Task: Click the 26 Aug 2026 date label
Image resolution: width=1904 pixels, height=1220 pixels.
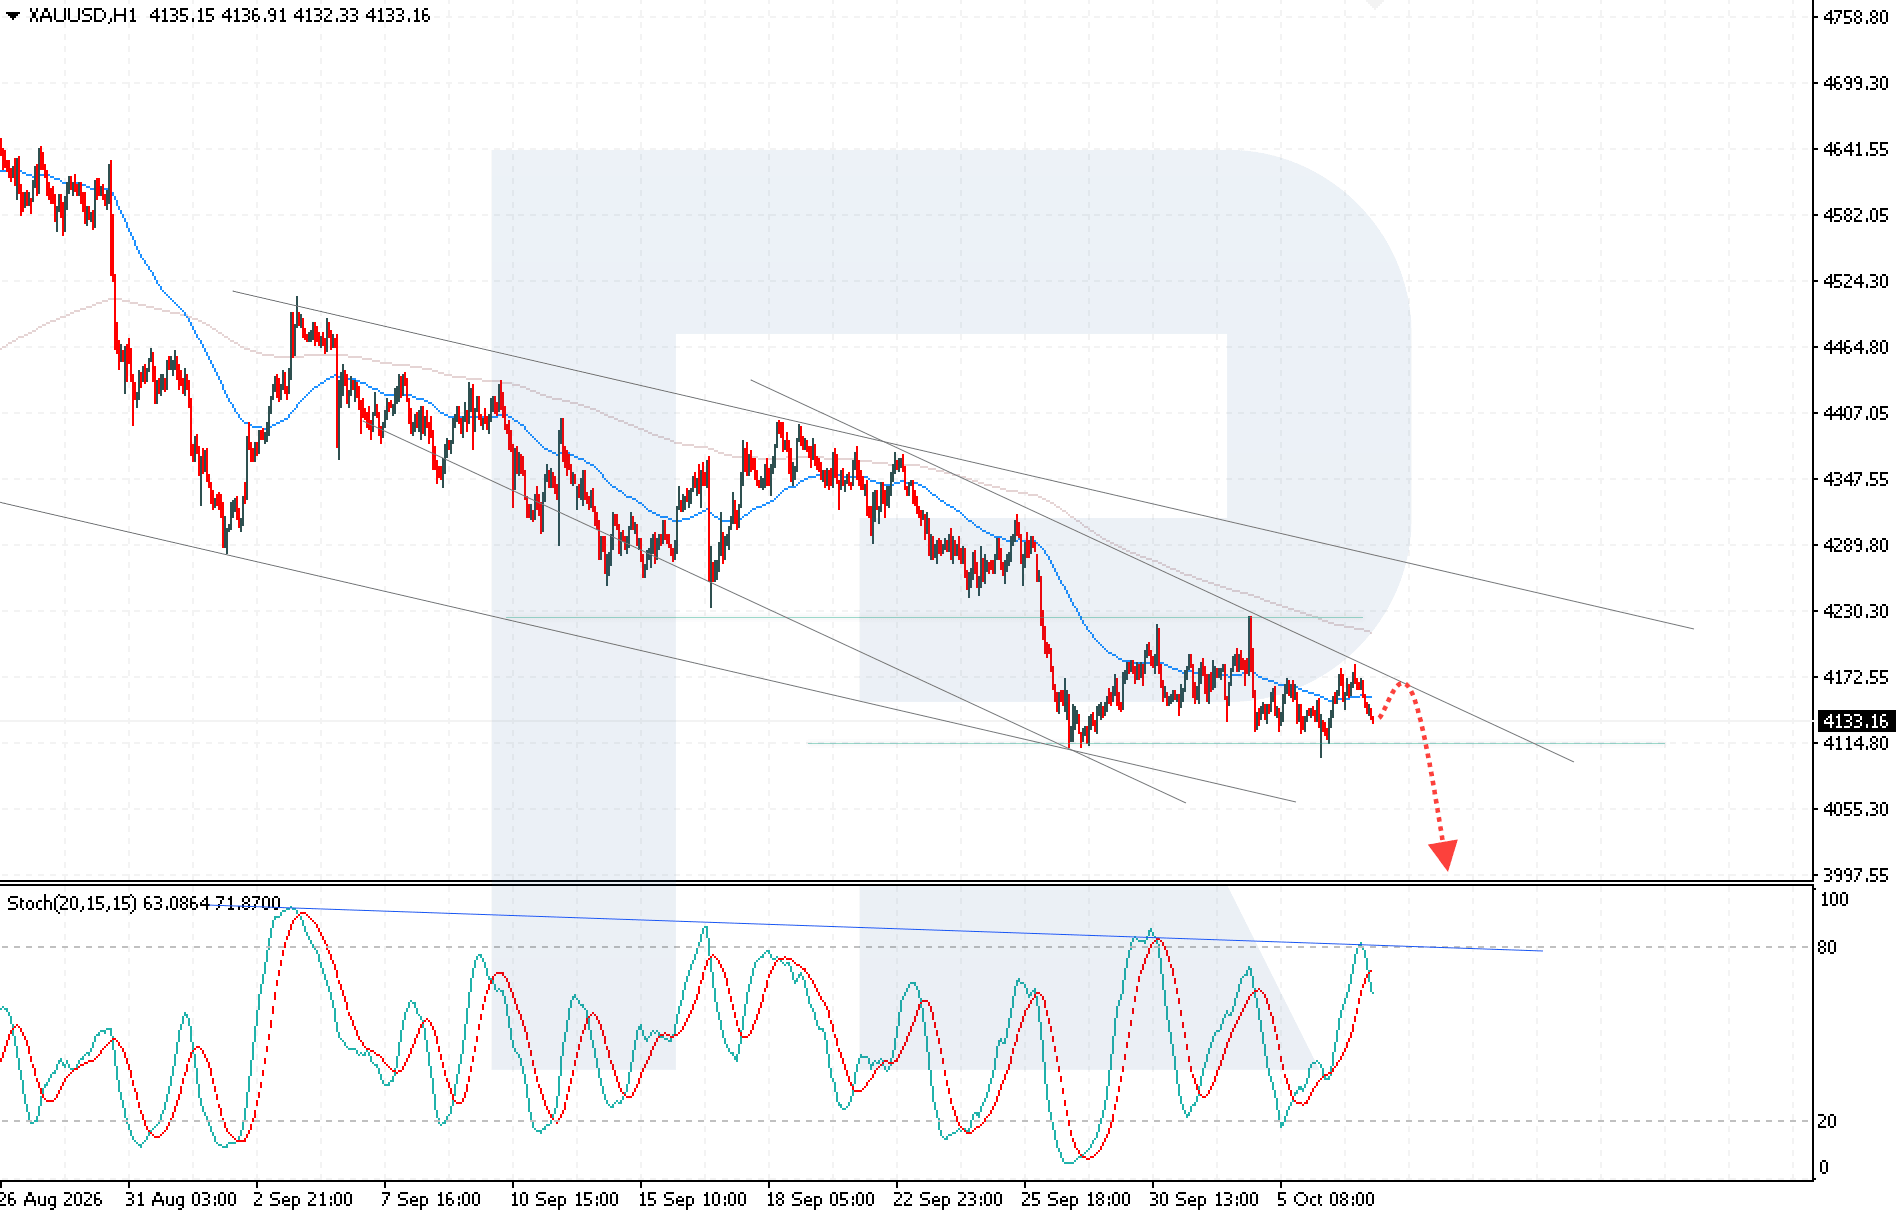Action: [51, 1199]
